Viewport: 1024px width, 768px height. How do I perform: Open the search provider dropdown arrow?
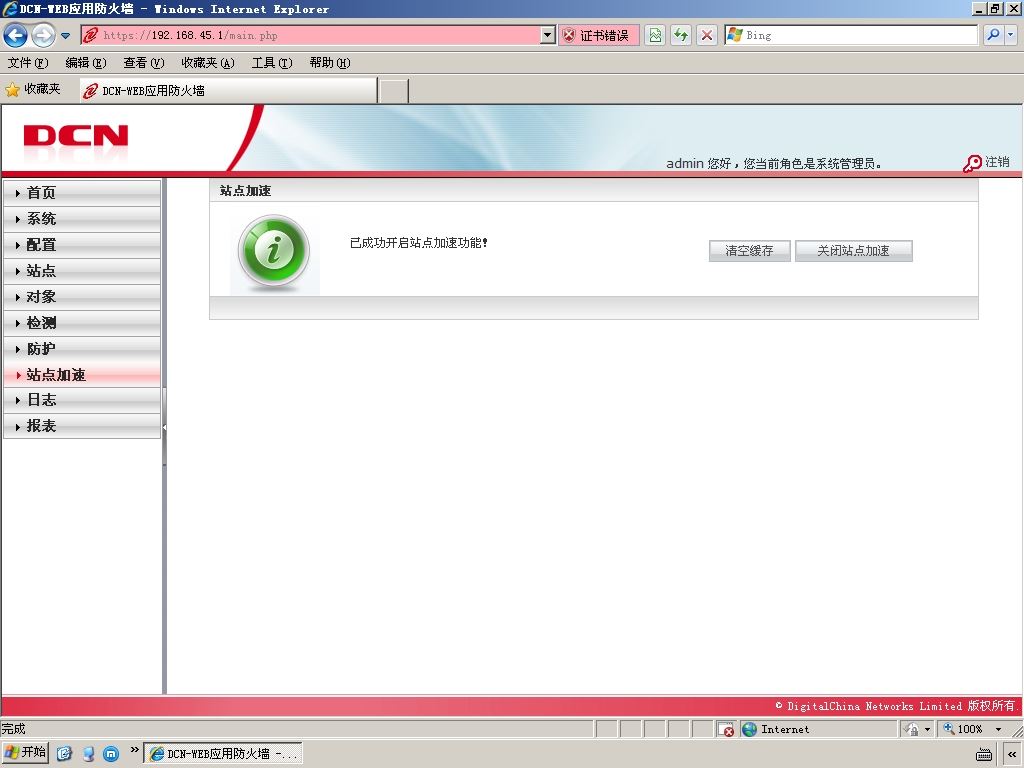(1010, 35)
